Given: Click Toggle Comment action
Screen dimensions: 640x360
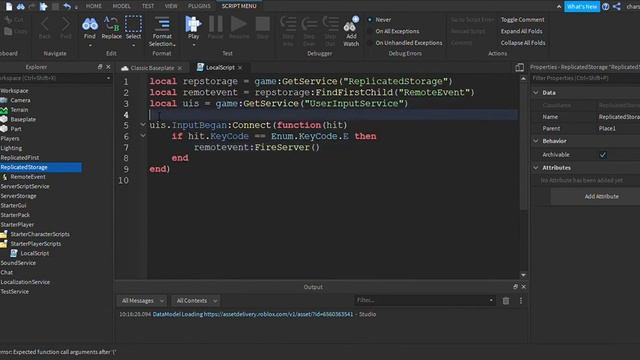Looking at the screenshot, I should 522,20.
